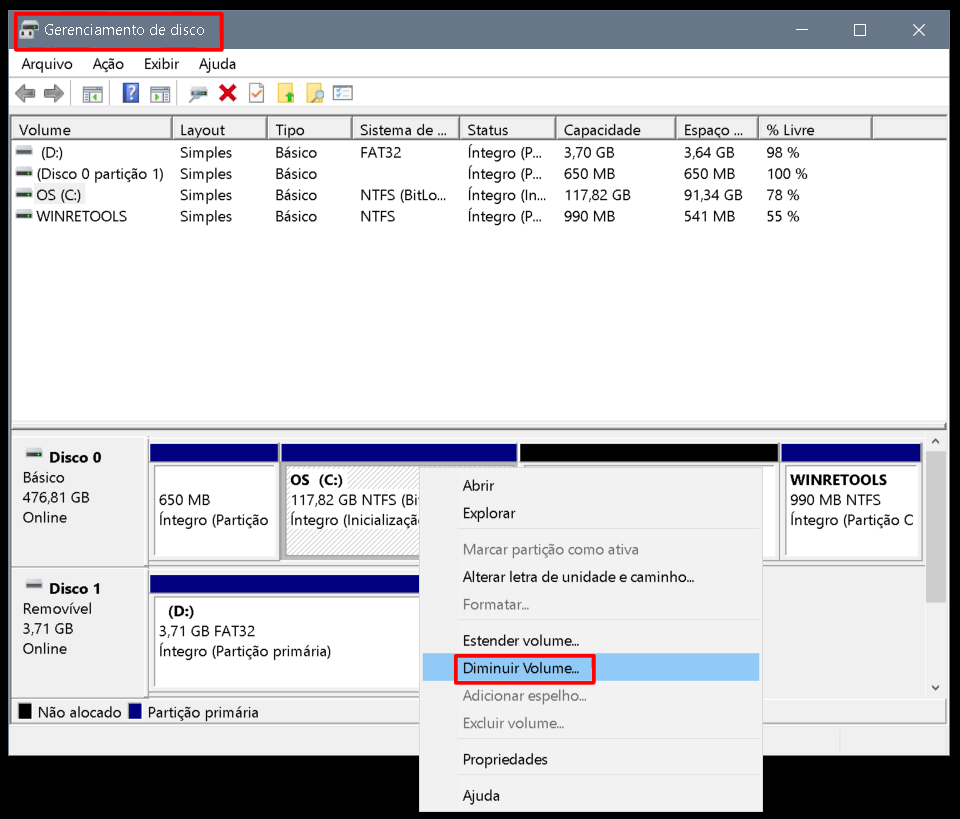Maximize the Gerenciamento de disco window
960x819 pixels.
point(860,29)
